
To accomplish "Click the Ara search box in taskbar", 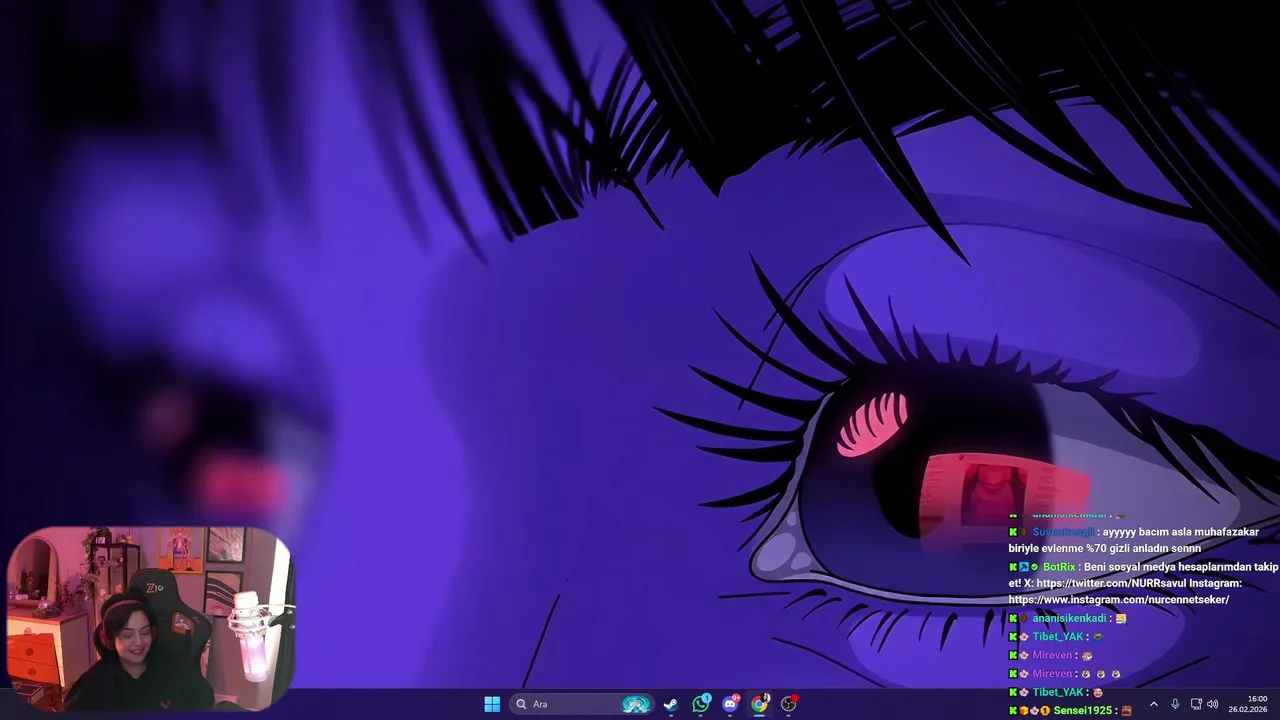I will coord(582,704).
